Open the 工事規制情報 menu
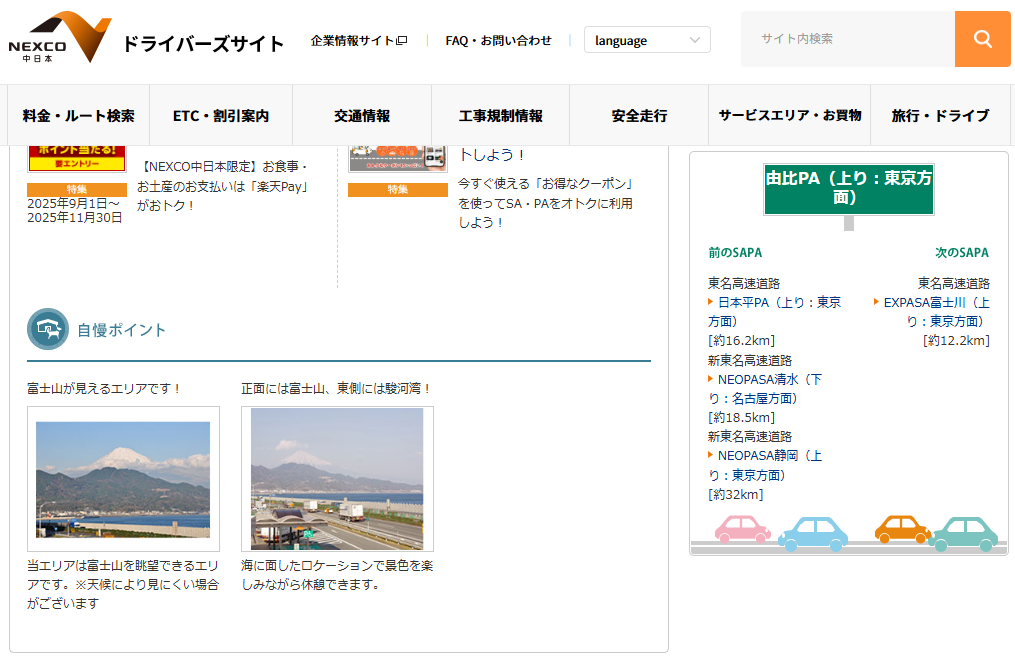1015x660 pixels. (x=500, y=116)
